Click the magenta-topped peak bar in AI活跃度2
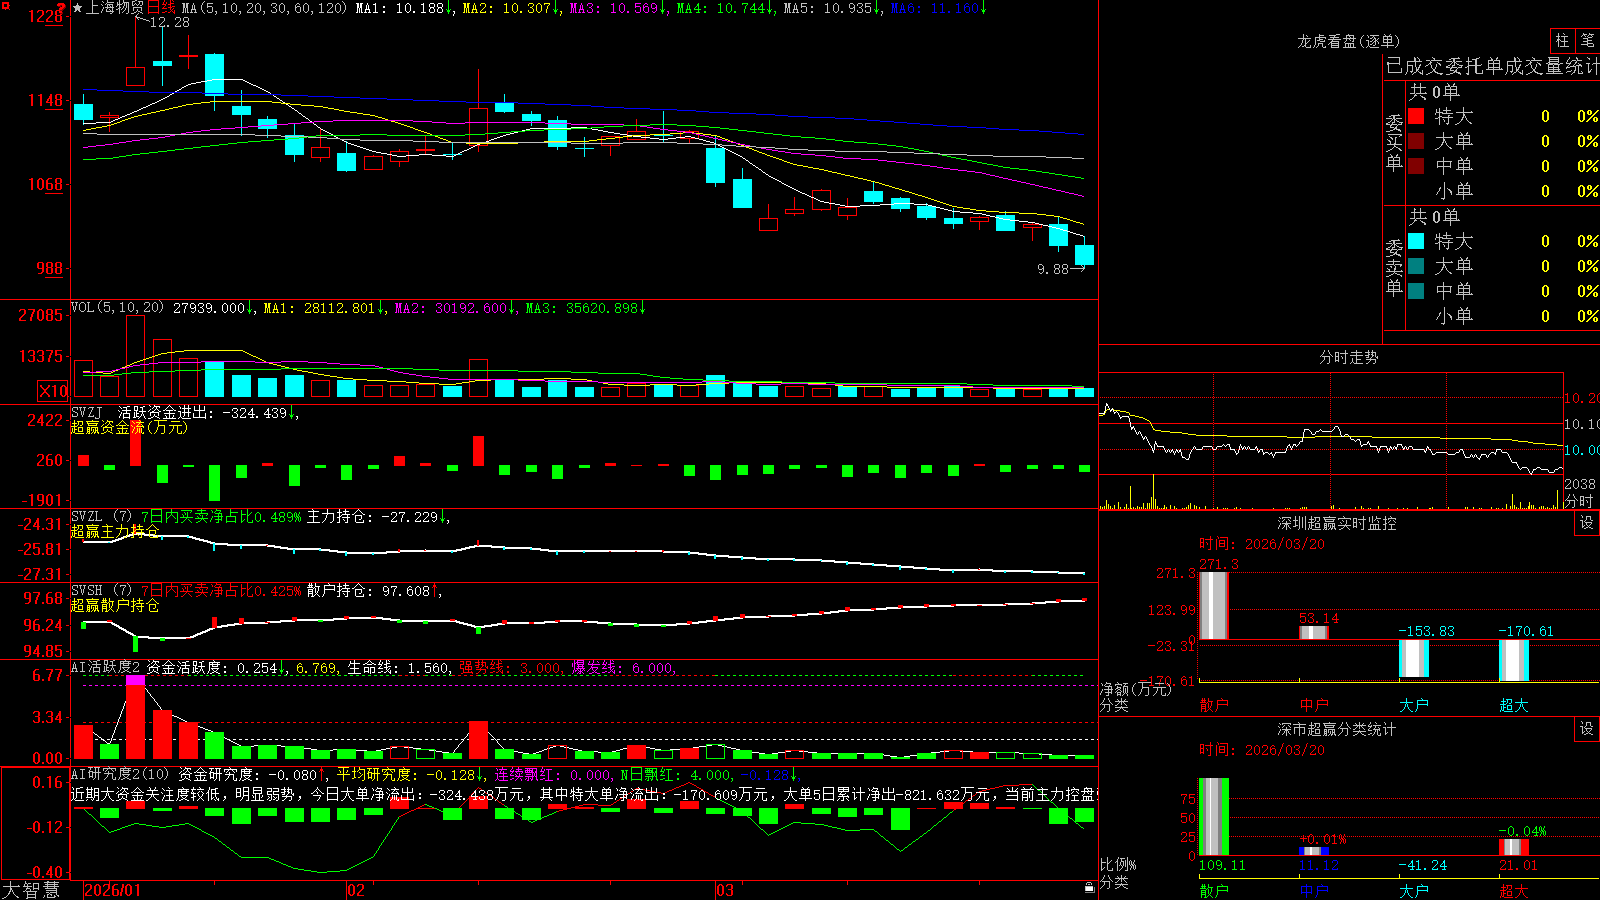Image resolution: width=1600 pixels, height=900 pixels. [135, 717]
